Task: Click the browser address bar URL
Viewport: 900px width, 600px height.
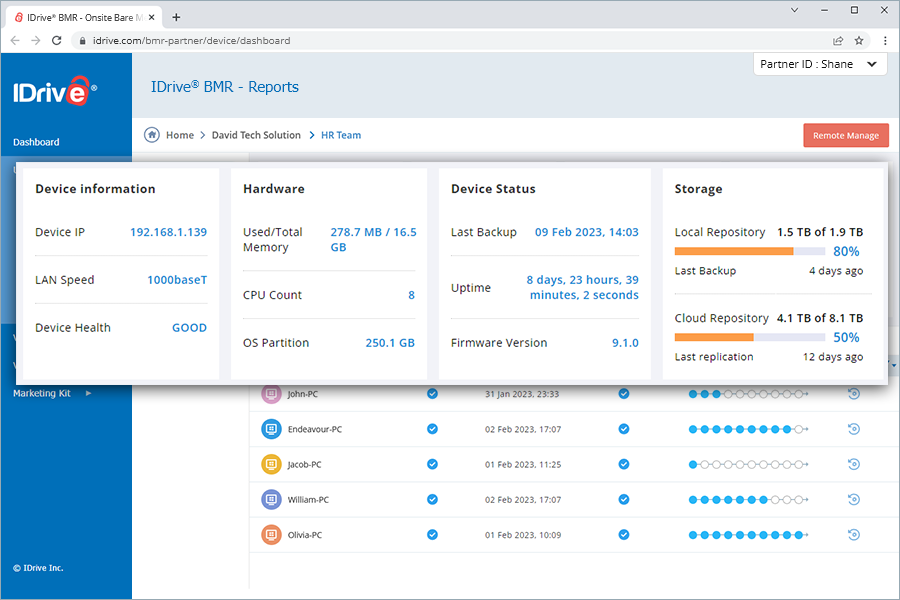Action: point(192,41)
